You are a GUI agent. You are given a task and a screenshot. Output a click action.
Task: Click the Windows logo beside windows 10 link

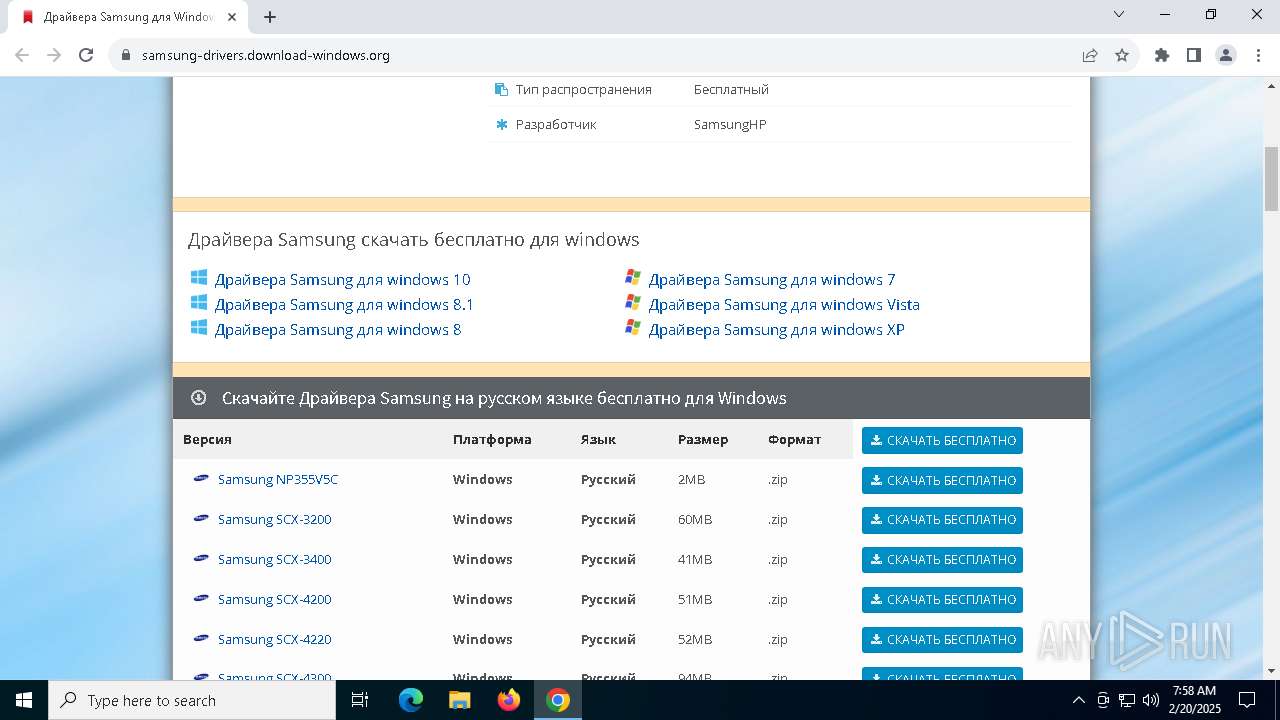point(199,277)
